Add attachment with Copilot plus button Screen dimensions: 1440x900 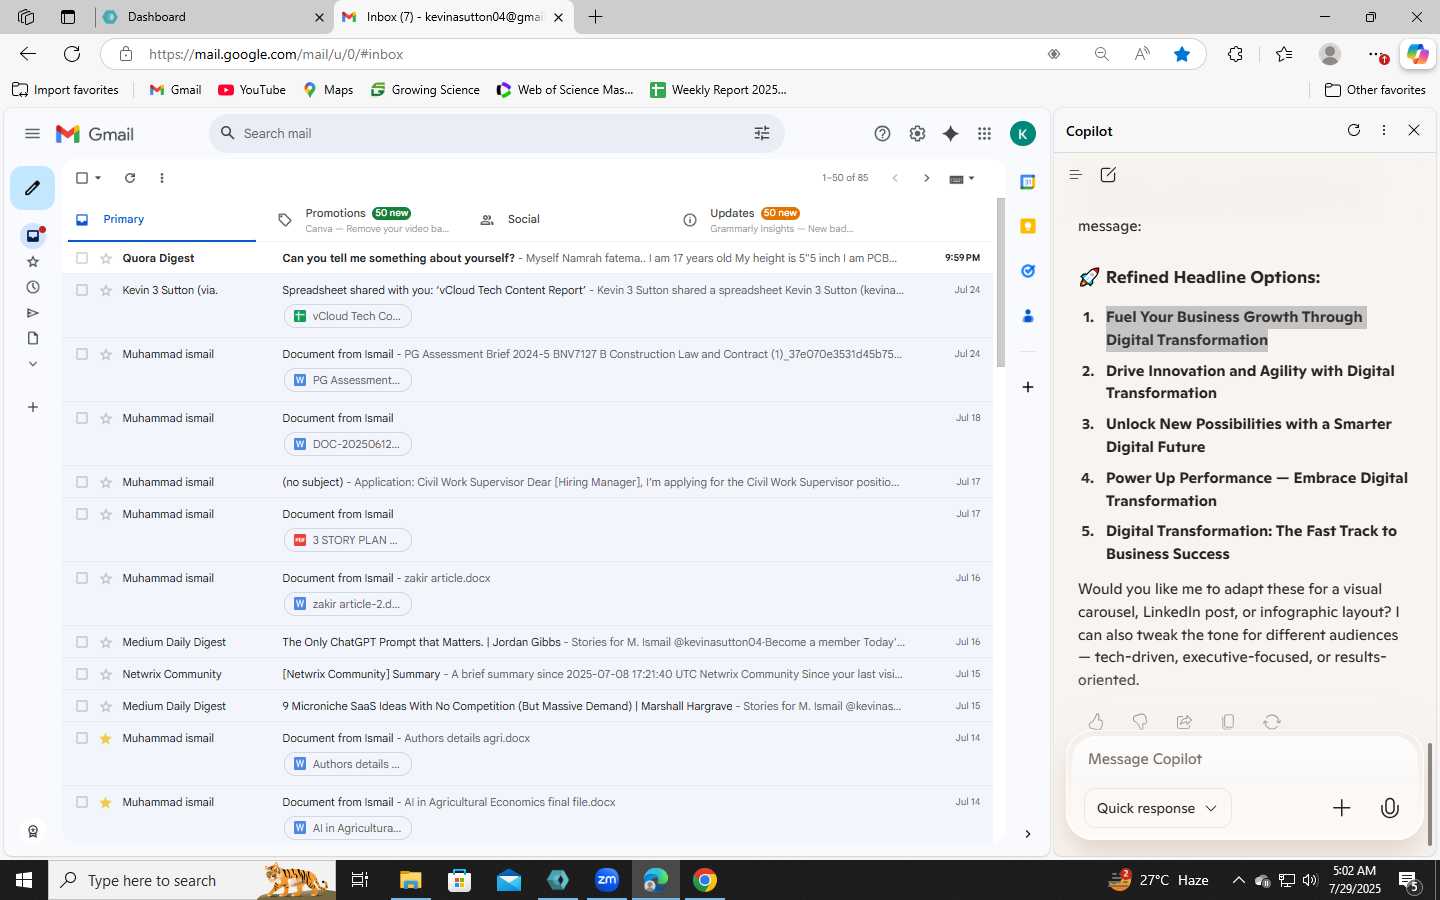point(1342,808)
